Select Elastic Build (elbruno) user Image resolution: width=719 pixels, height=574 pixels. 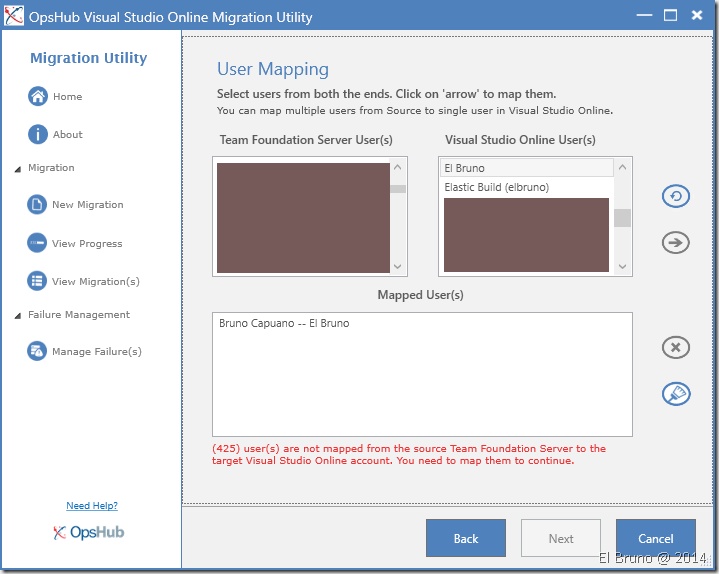[525, 187]
